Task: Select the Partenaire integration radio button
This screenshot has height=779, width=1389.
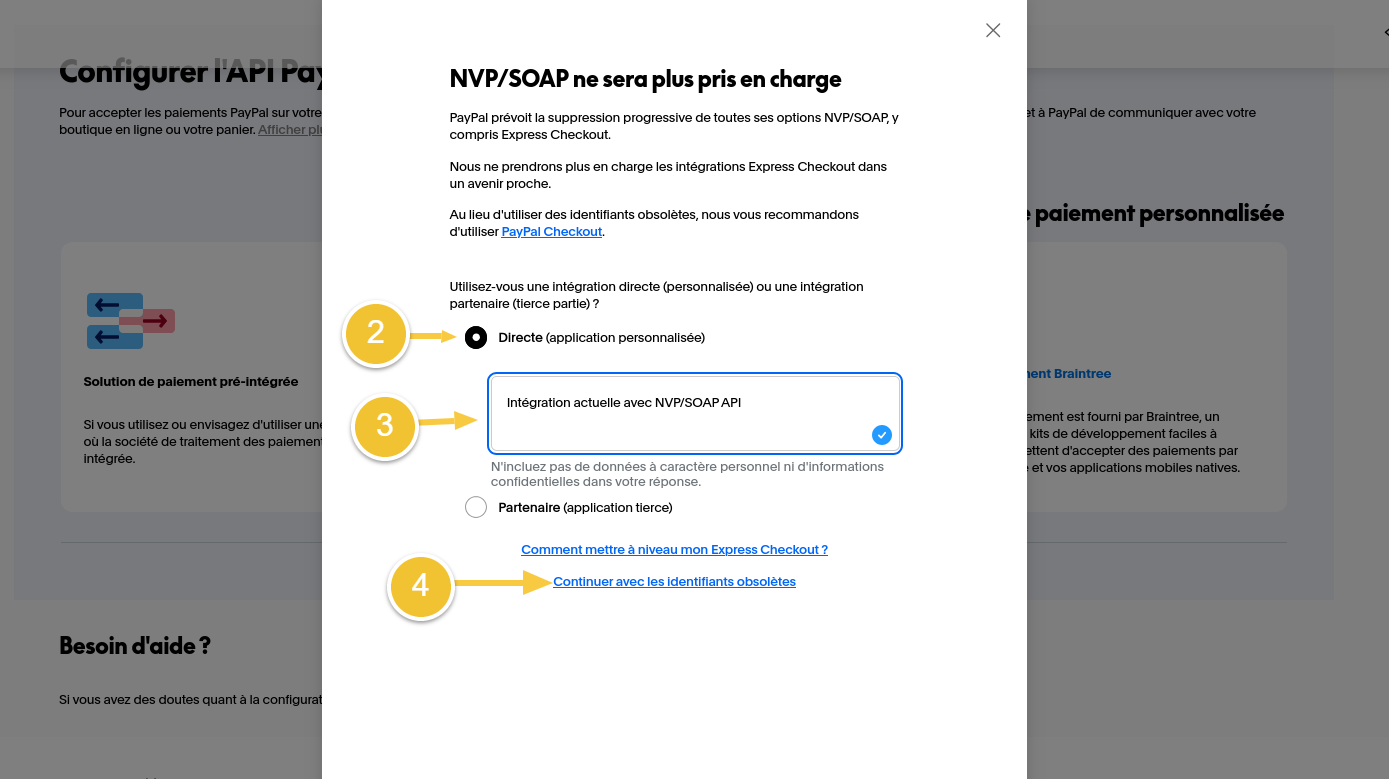Action: pos(476,507)
